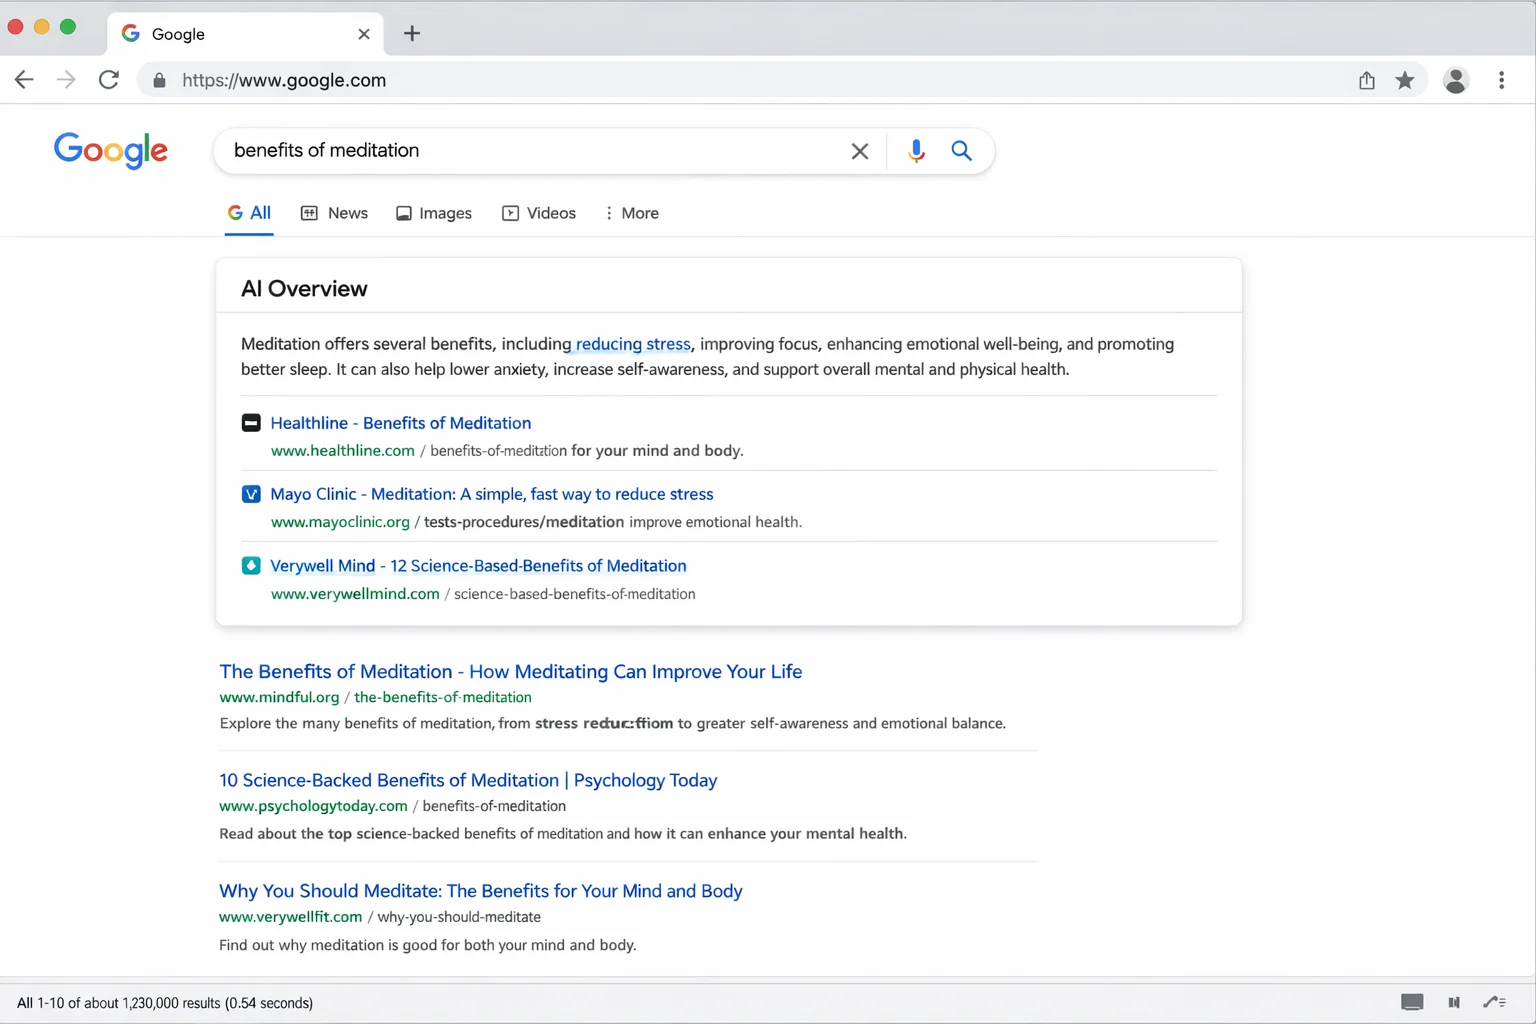This screenshot has height=1024, width=1536.
Task: Expand the More search options
Action: click(x=631, y=213)
